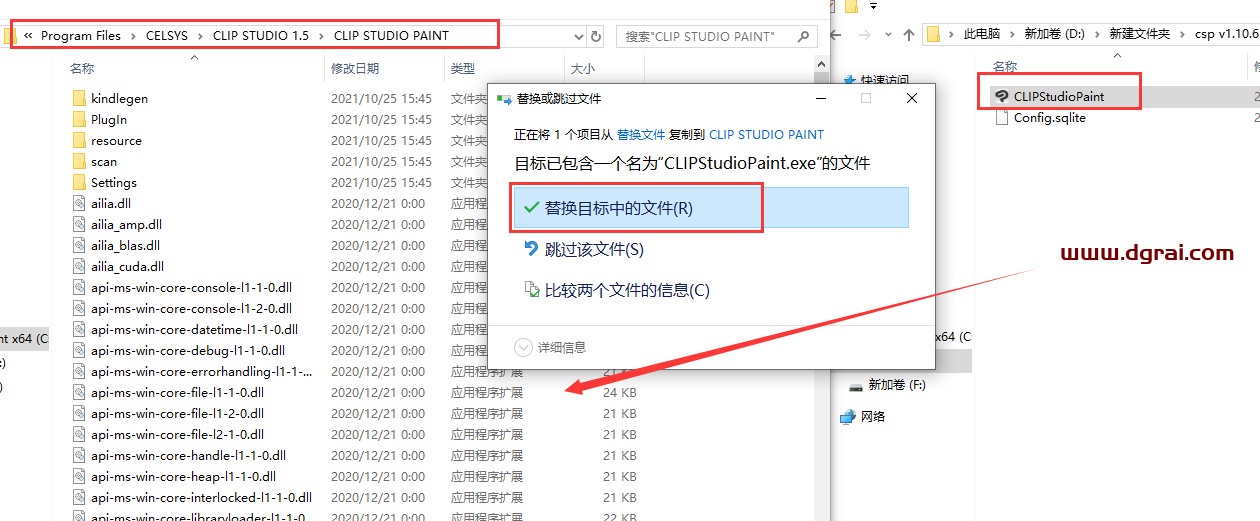Viewport: 1260px width, 521px height.
Task: Select api-ms-win-core-errorhandling-l1-1-... file name
Action: [201, 372]
